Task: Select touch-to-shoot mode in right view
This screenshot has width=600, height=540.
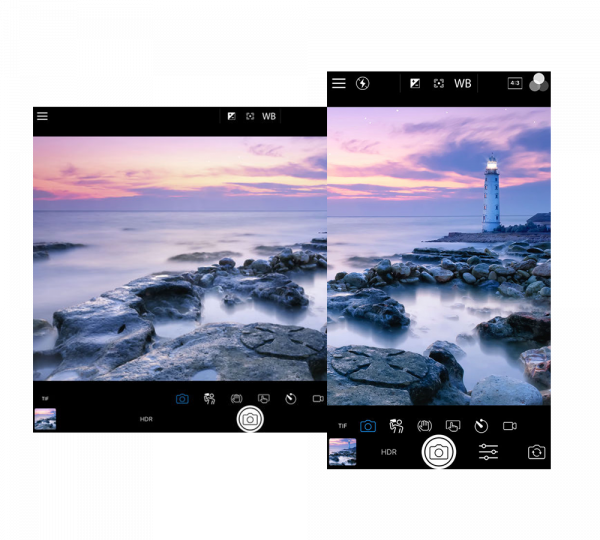Action: [452, 426]
